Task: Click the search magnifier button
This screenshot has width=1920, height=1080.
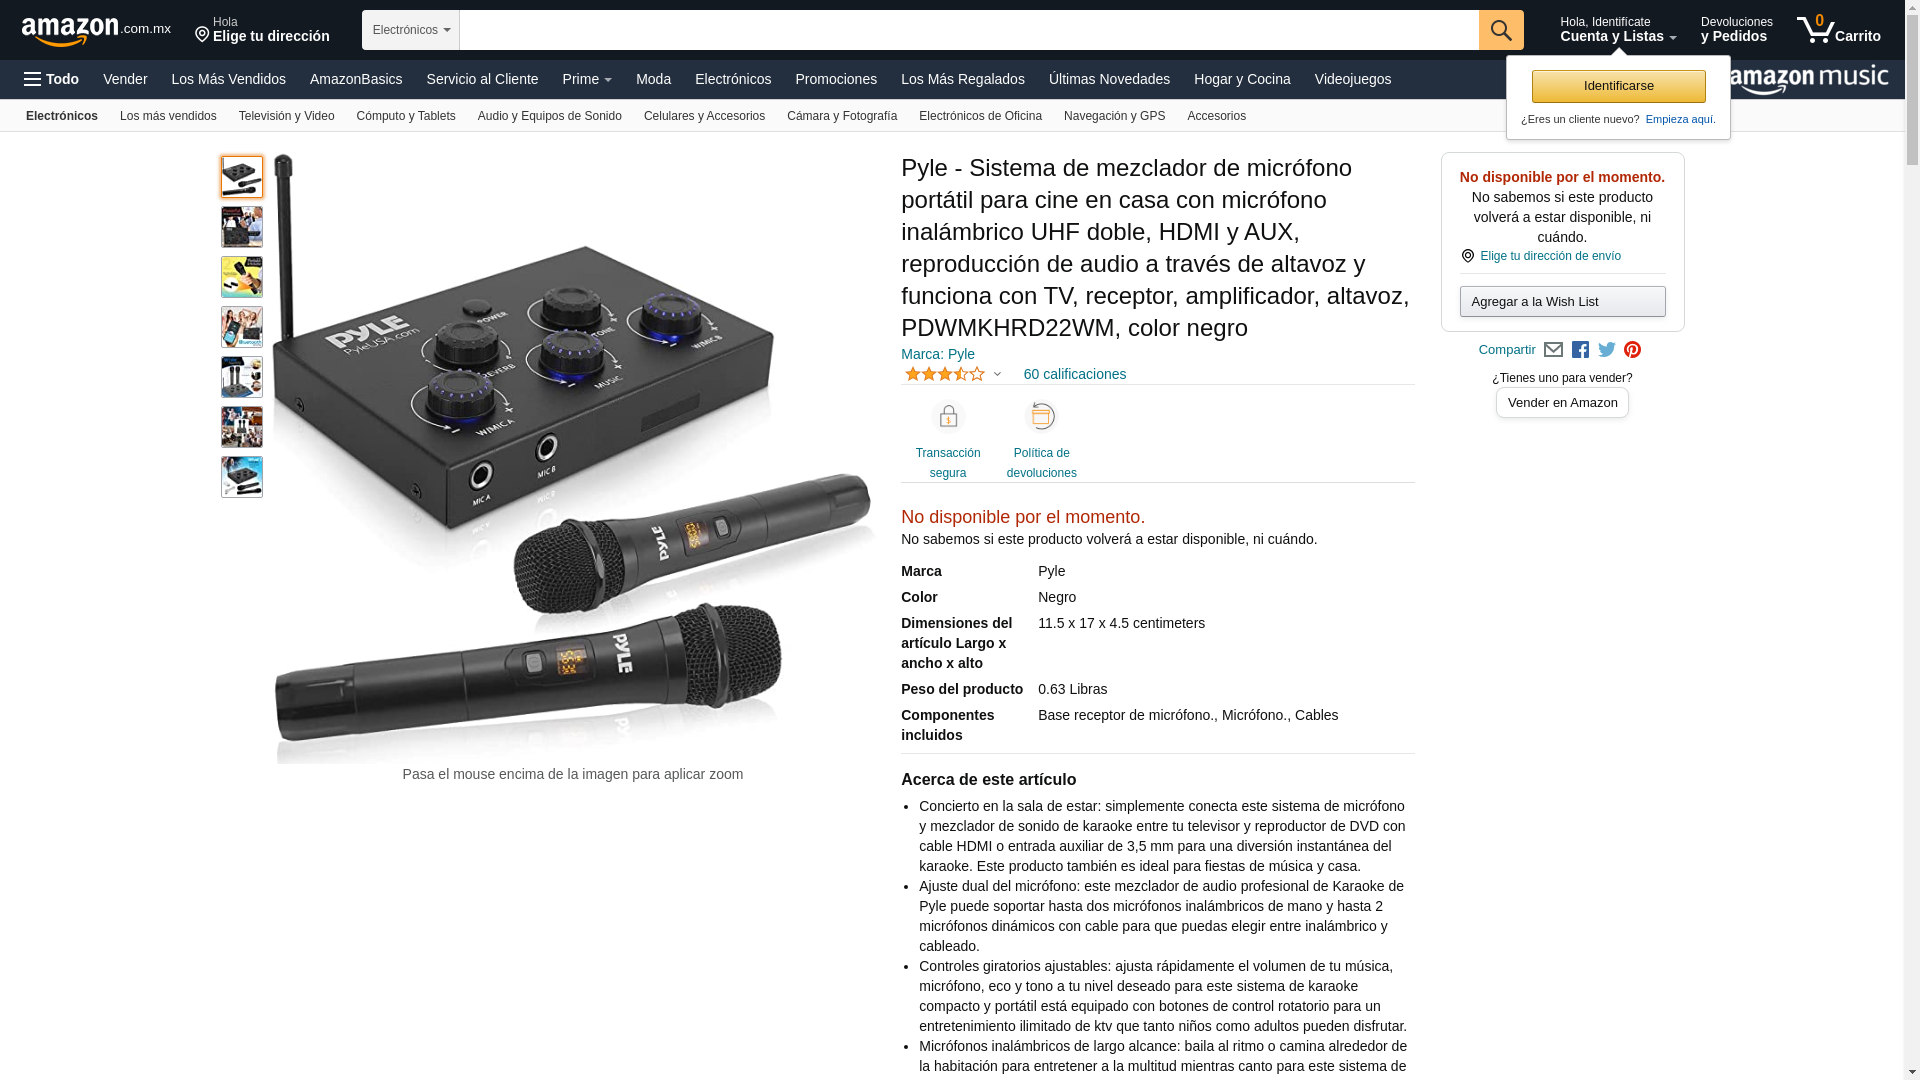Action: [x=1501, y=30]
